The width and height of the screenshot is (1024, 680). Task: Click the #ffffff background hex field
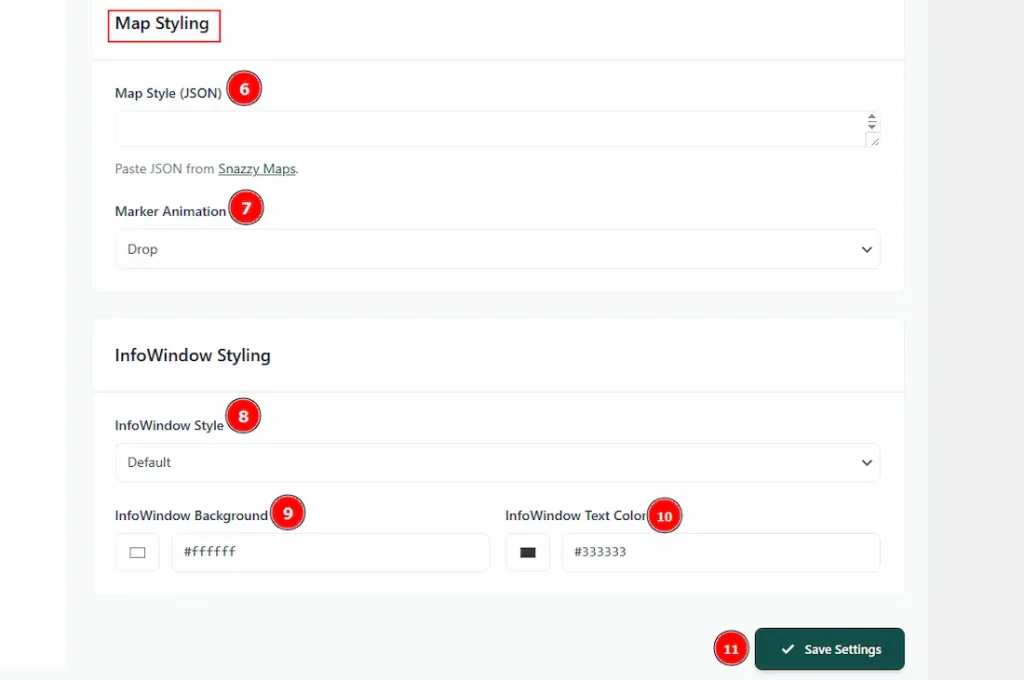[x=330, y=552]
